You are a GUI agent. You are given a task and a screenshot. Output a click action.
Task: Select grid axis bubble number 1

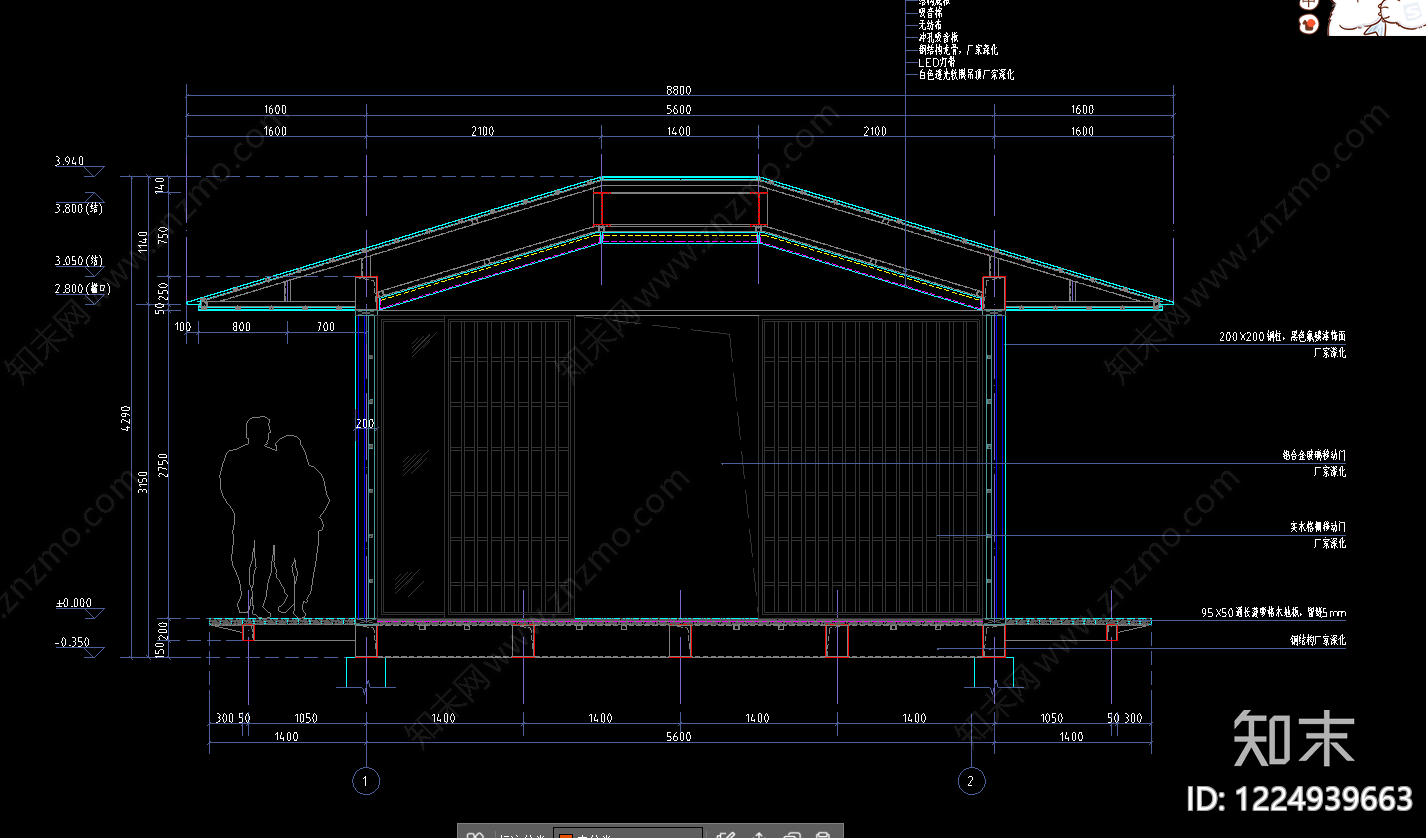pos(366,780)
